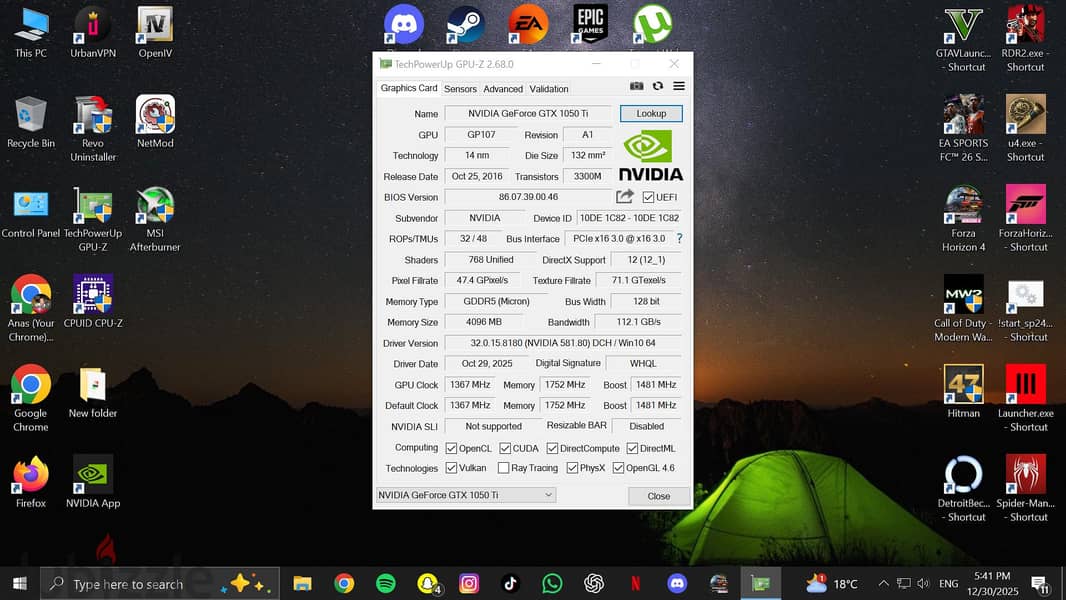The height and width of the screenshot is (600, 1066).
Task: Click the Name field showing GTX 1050 Ti
Action: 528,113
